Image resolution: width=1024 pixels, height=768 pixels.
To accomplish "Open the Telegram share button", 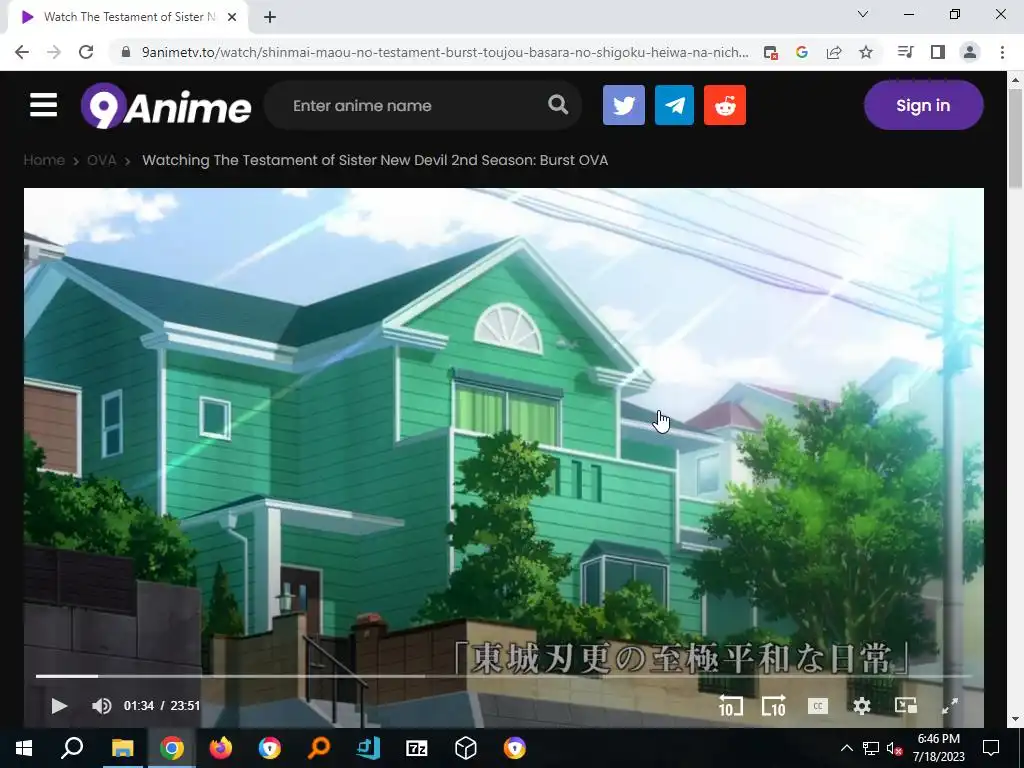I will [x=674, y=105].
